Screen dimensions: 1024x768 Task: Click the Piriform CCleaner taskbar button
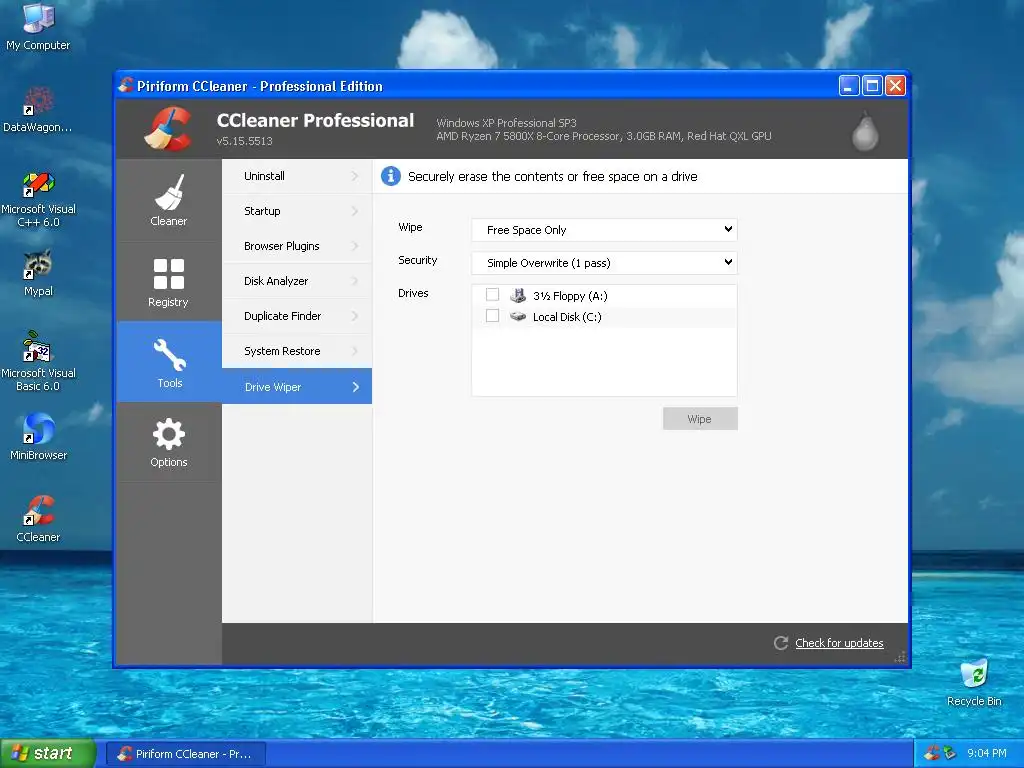[x=186, y=754]
